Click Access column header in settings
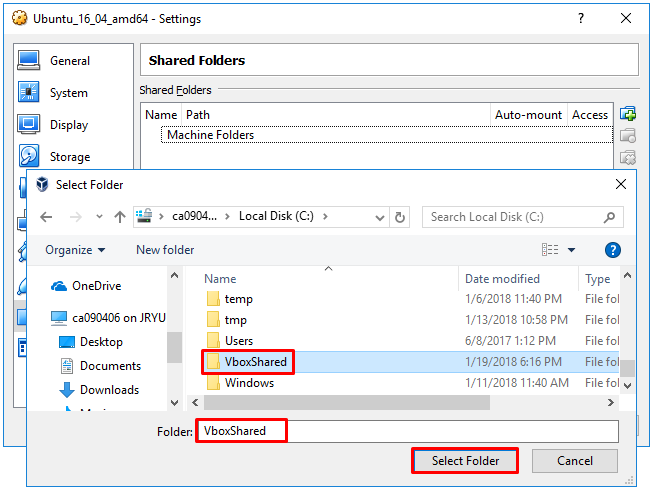The width and height of the screenshot is (653, 492). [590, 115]
